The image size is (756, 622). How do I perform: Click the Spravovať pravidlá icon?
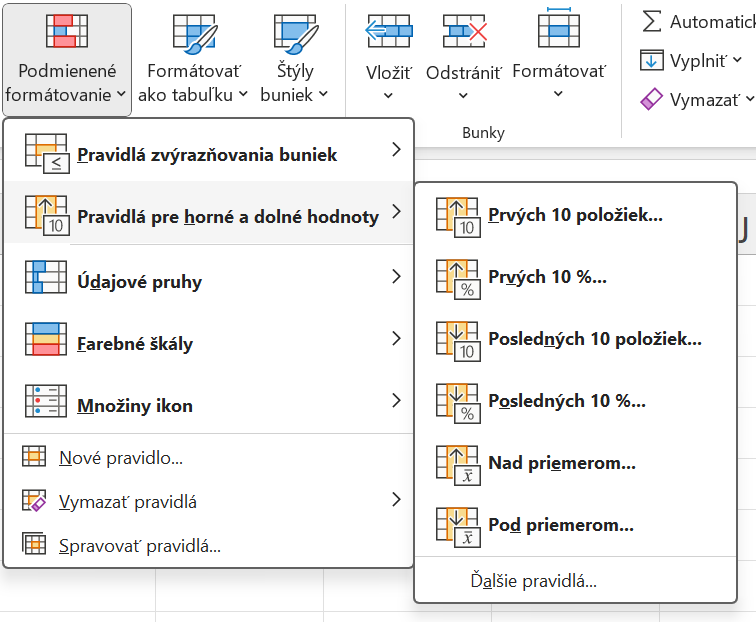click(x=34, y=545)
